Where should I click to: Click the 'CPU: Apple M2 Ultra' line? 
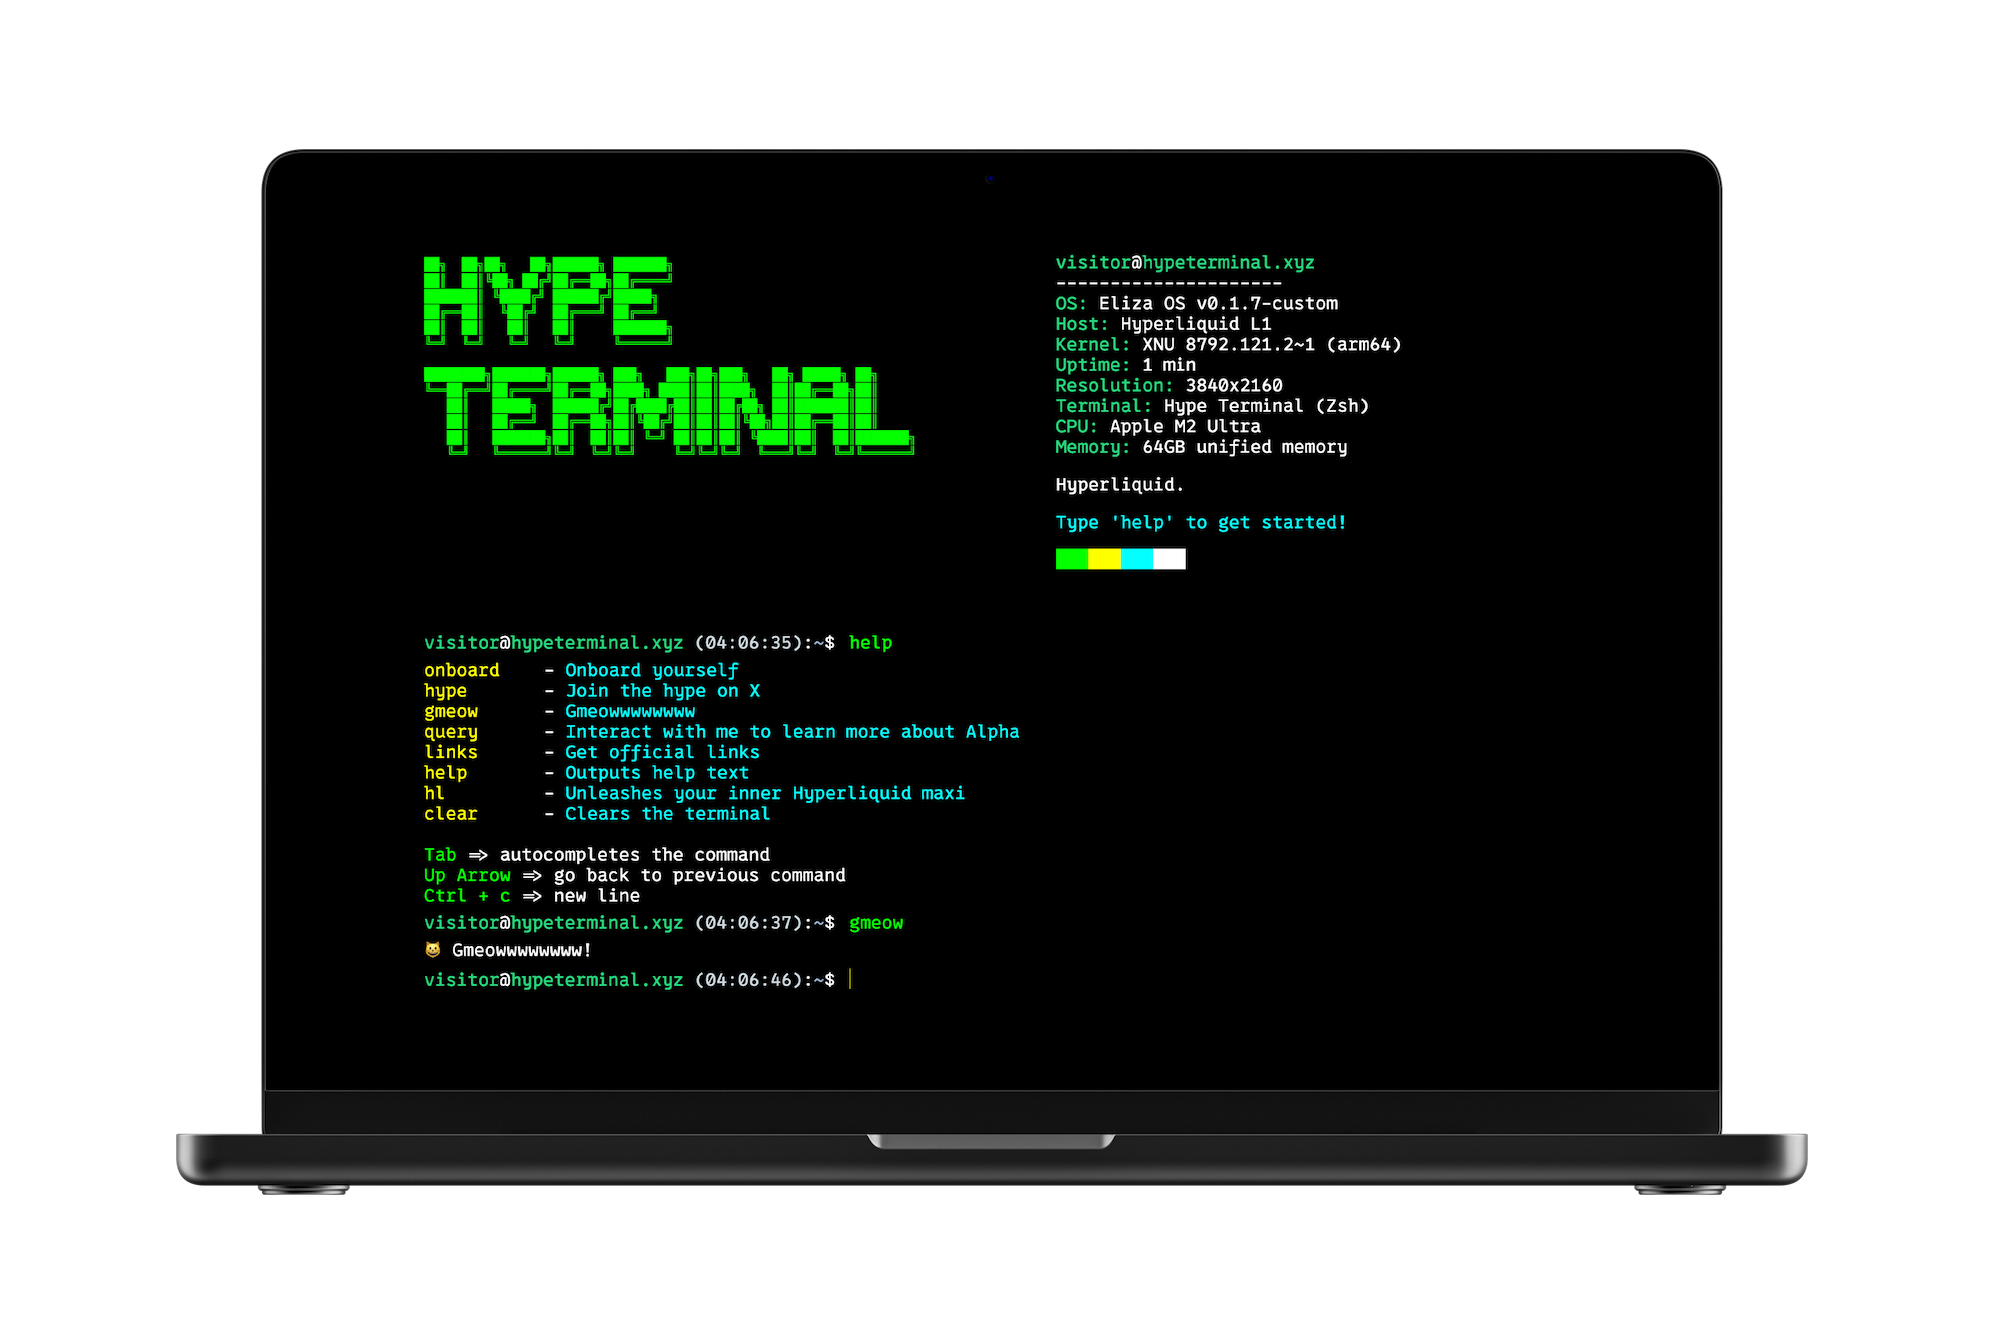tap(1159, 426)
